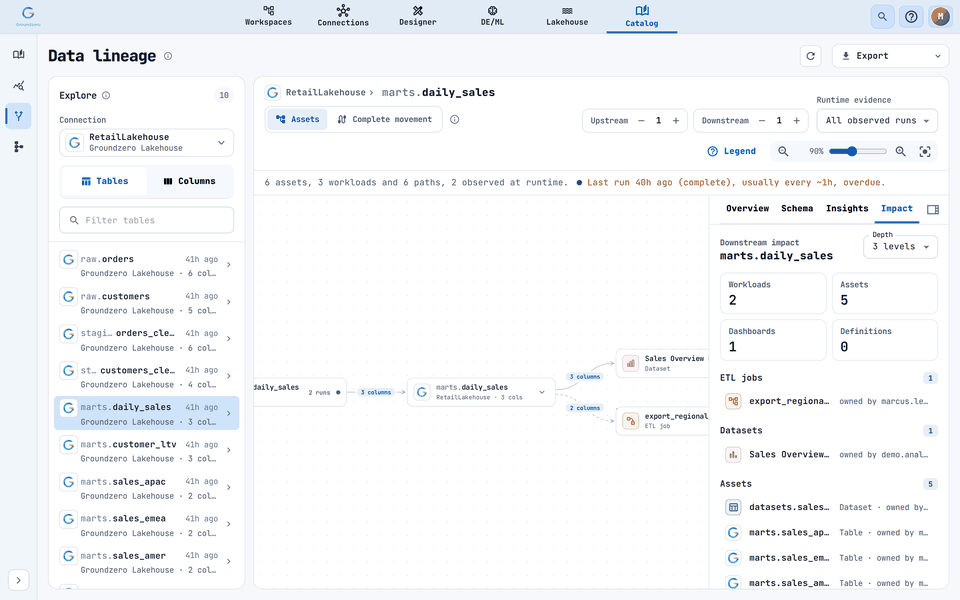
Task: Open the Depth 3 levels dropdown
Action: (x=901, y=247)
